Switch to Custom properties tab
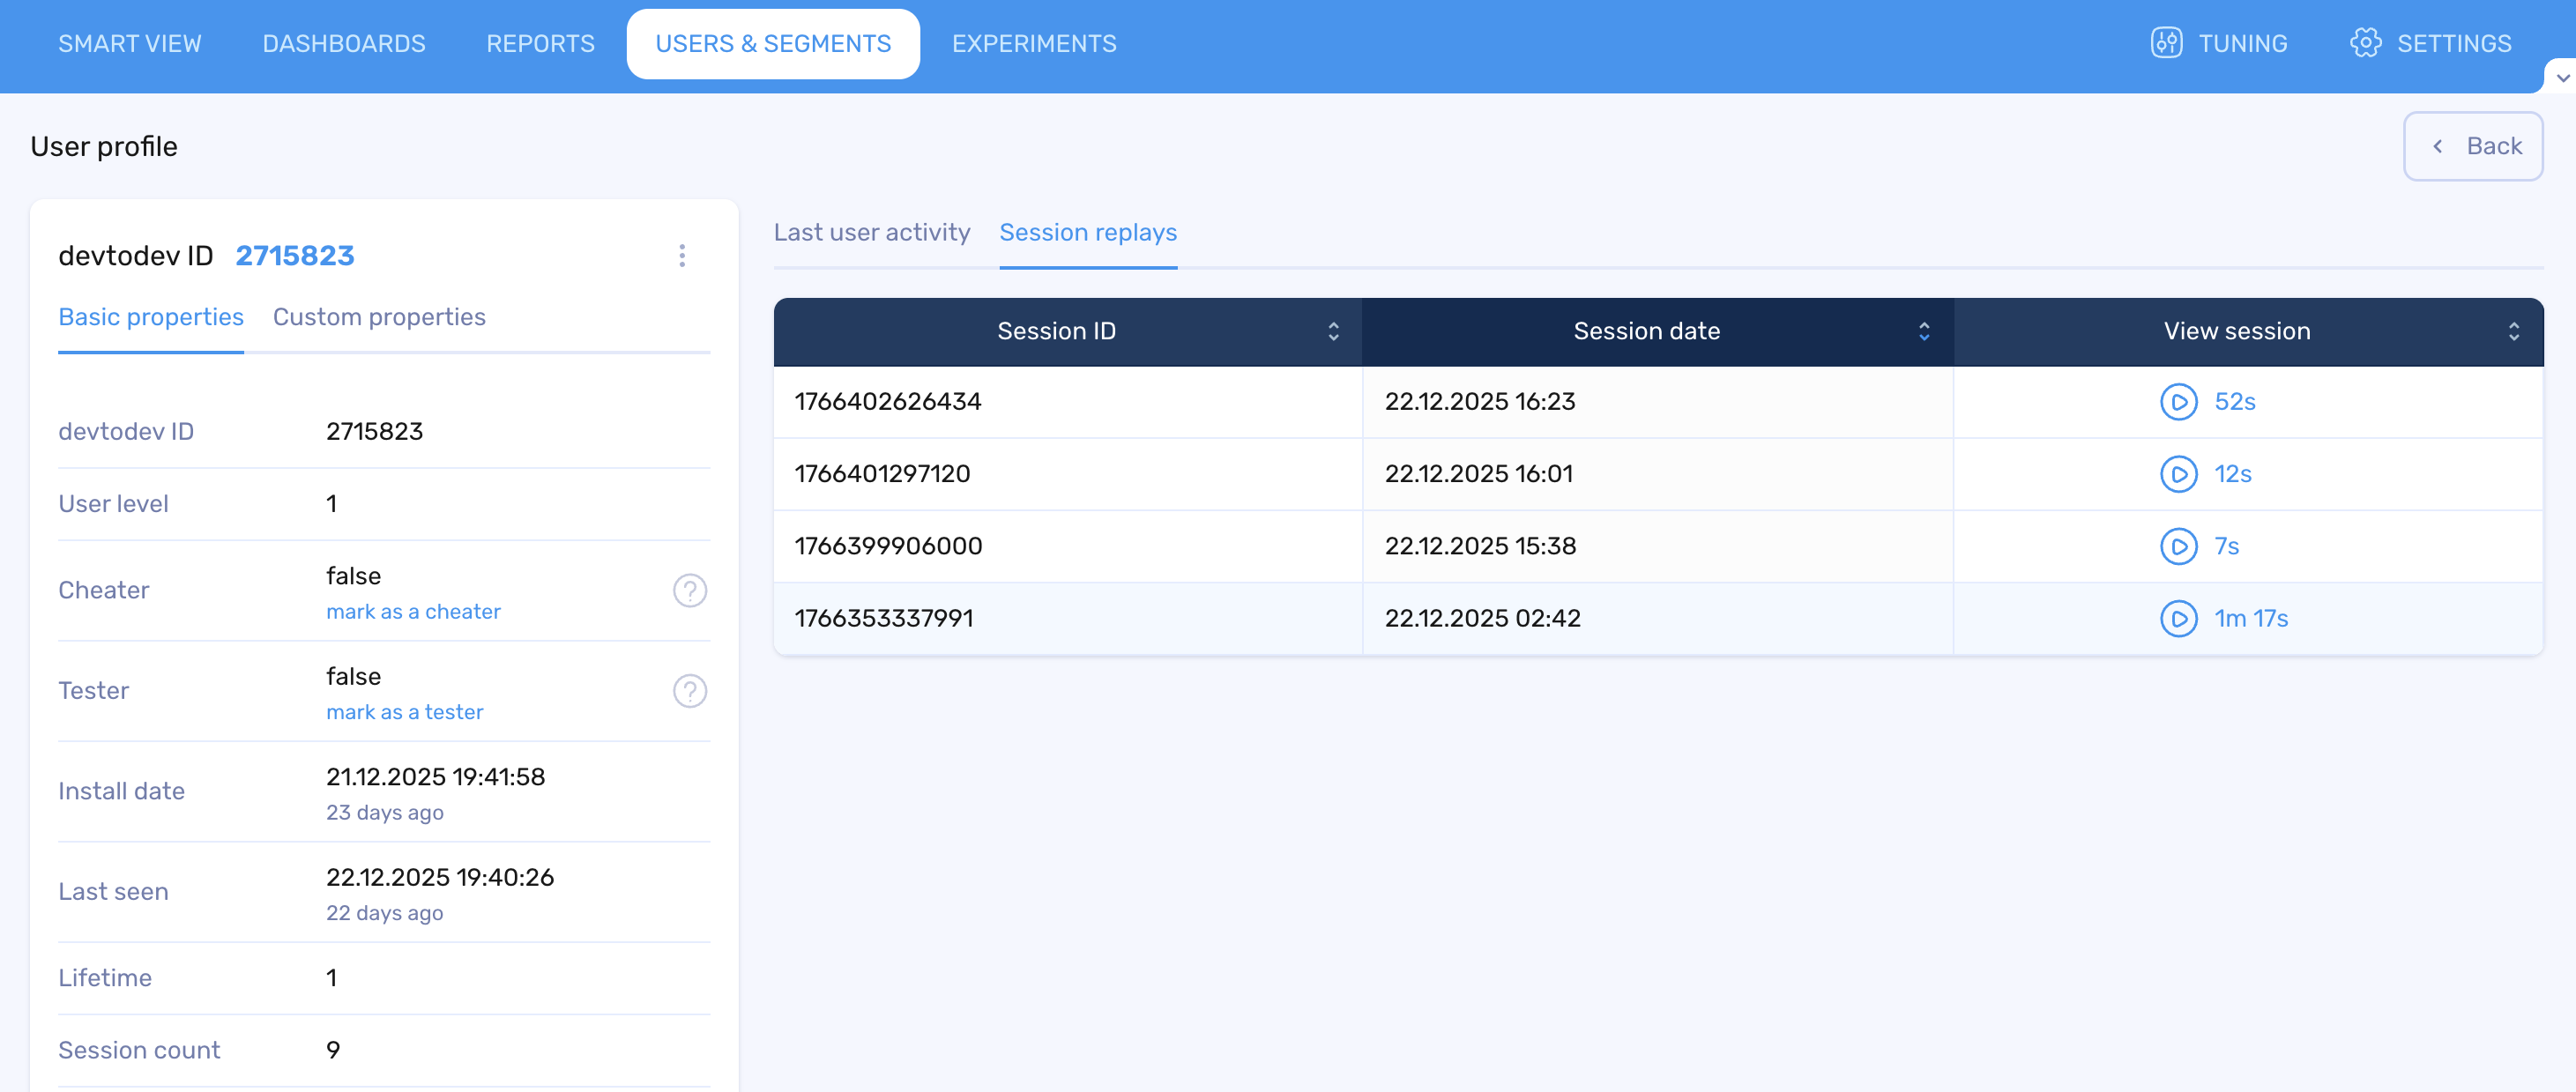This screenshot has height=1092, width=2576. tap(379, 317)
